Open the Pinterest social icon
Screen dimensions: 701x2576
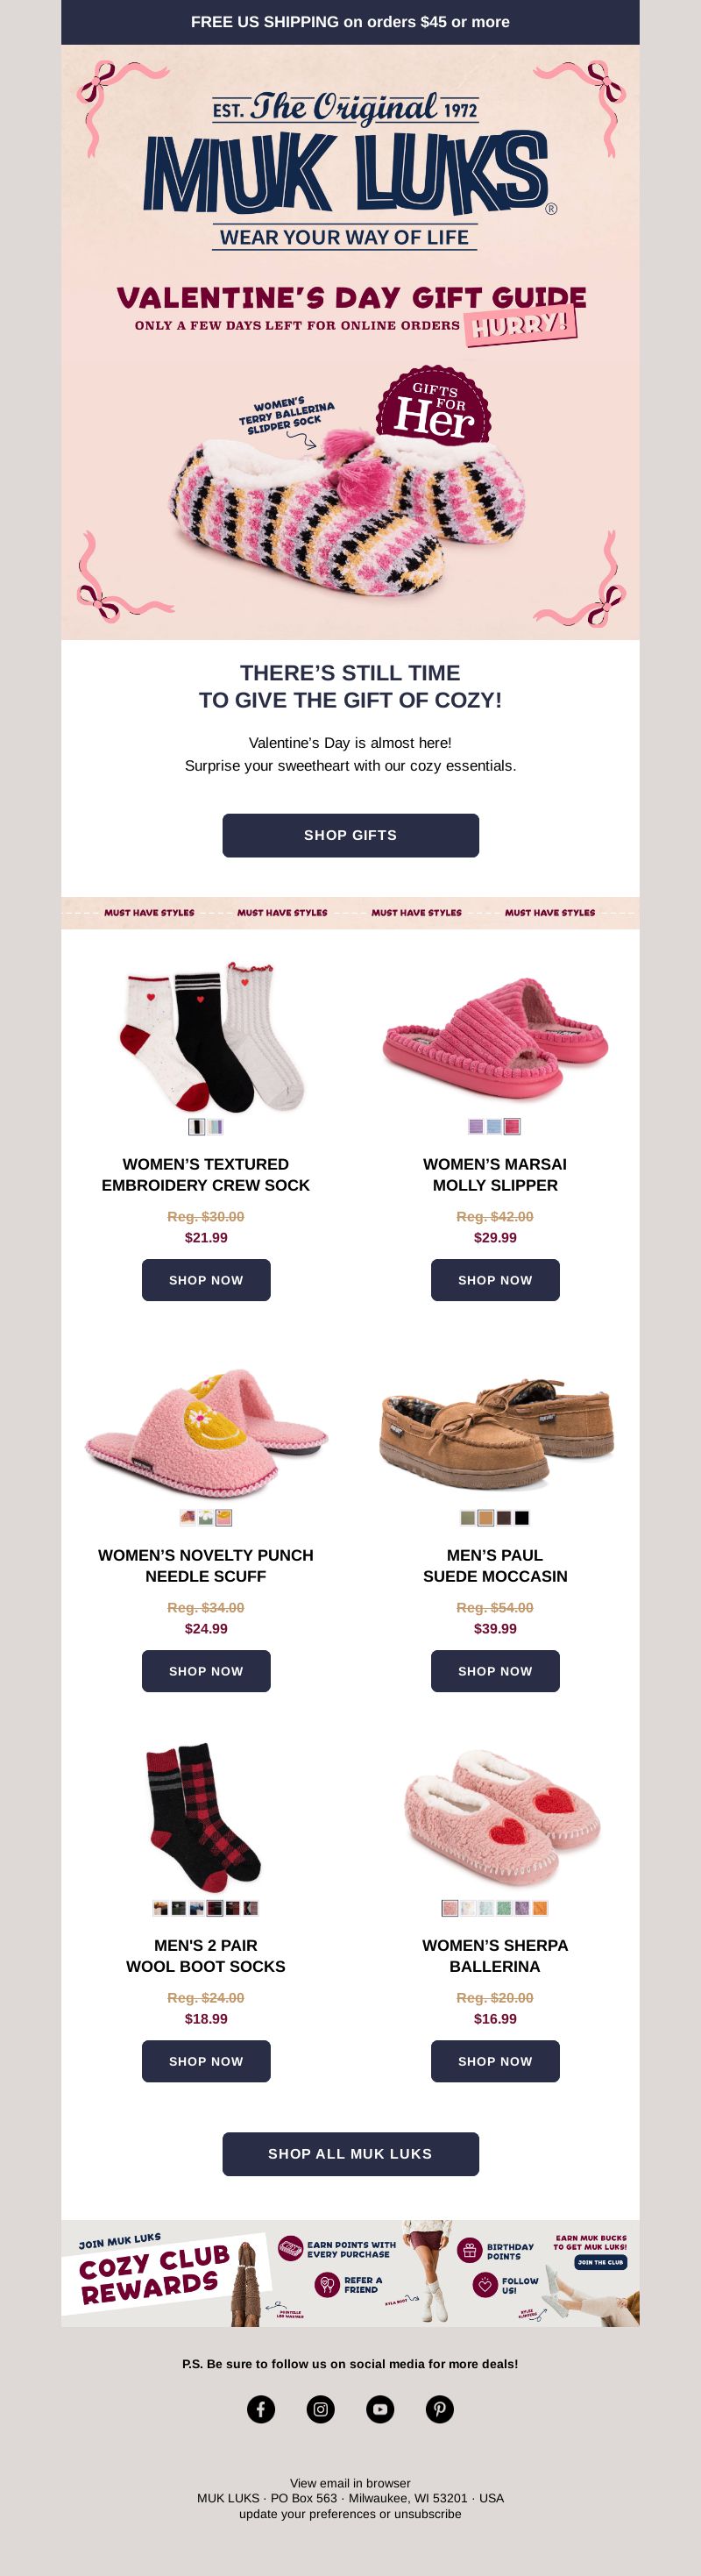click(440, 2409)
